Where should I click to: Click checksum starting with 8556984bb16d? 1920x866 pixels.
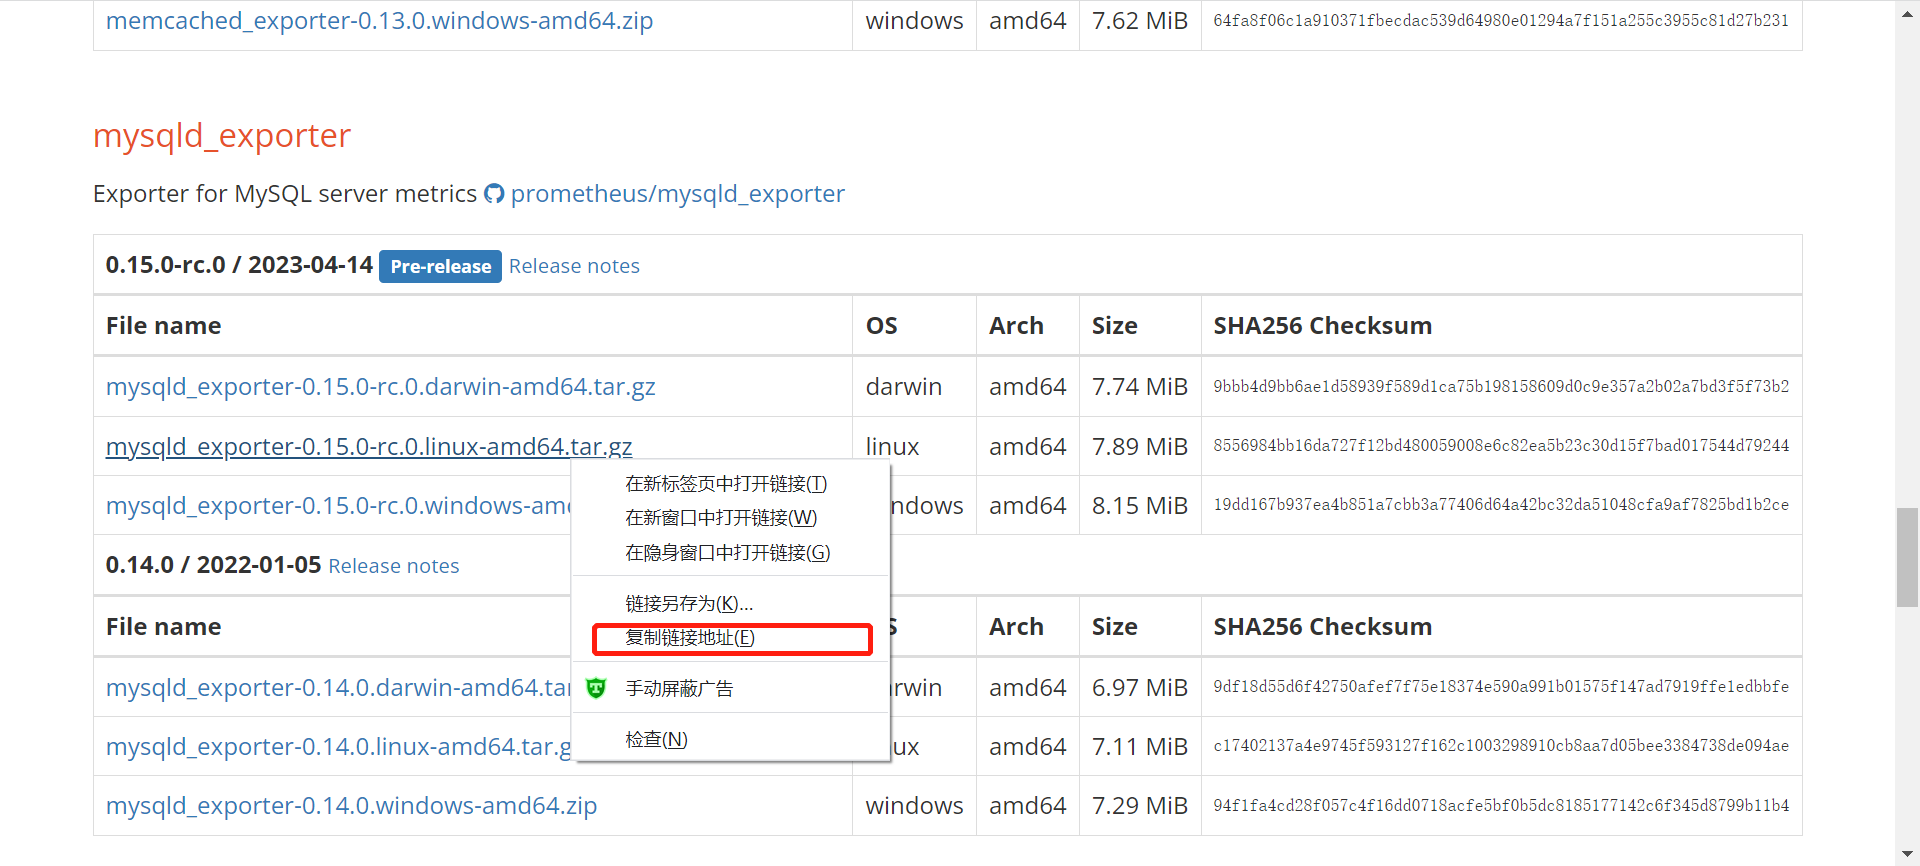click(1501, 445)
